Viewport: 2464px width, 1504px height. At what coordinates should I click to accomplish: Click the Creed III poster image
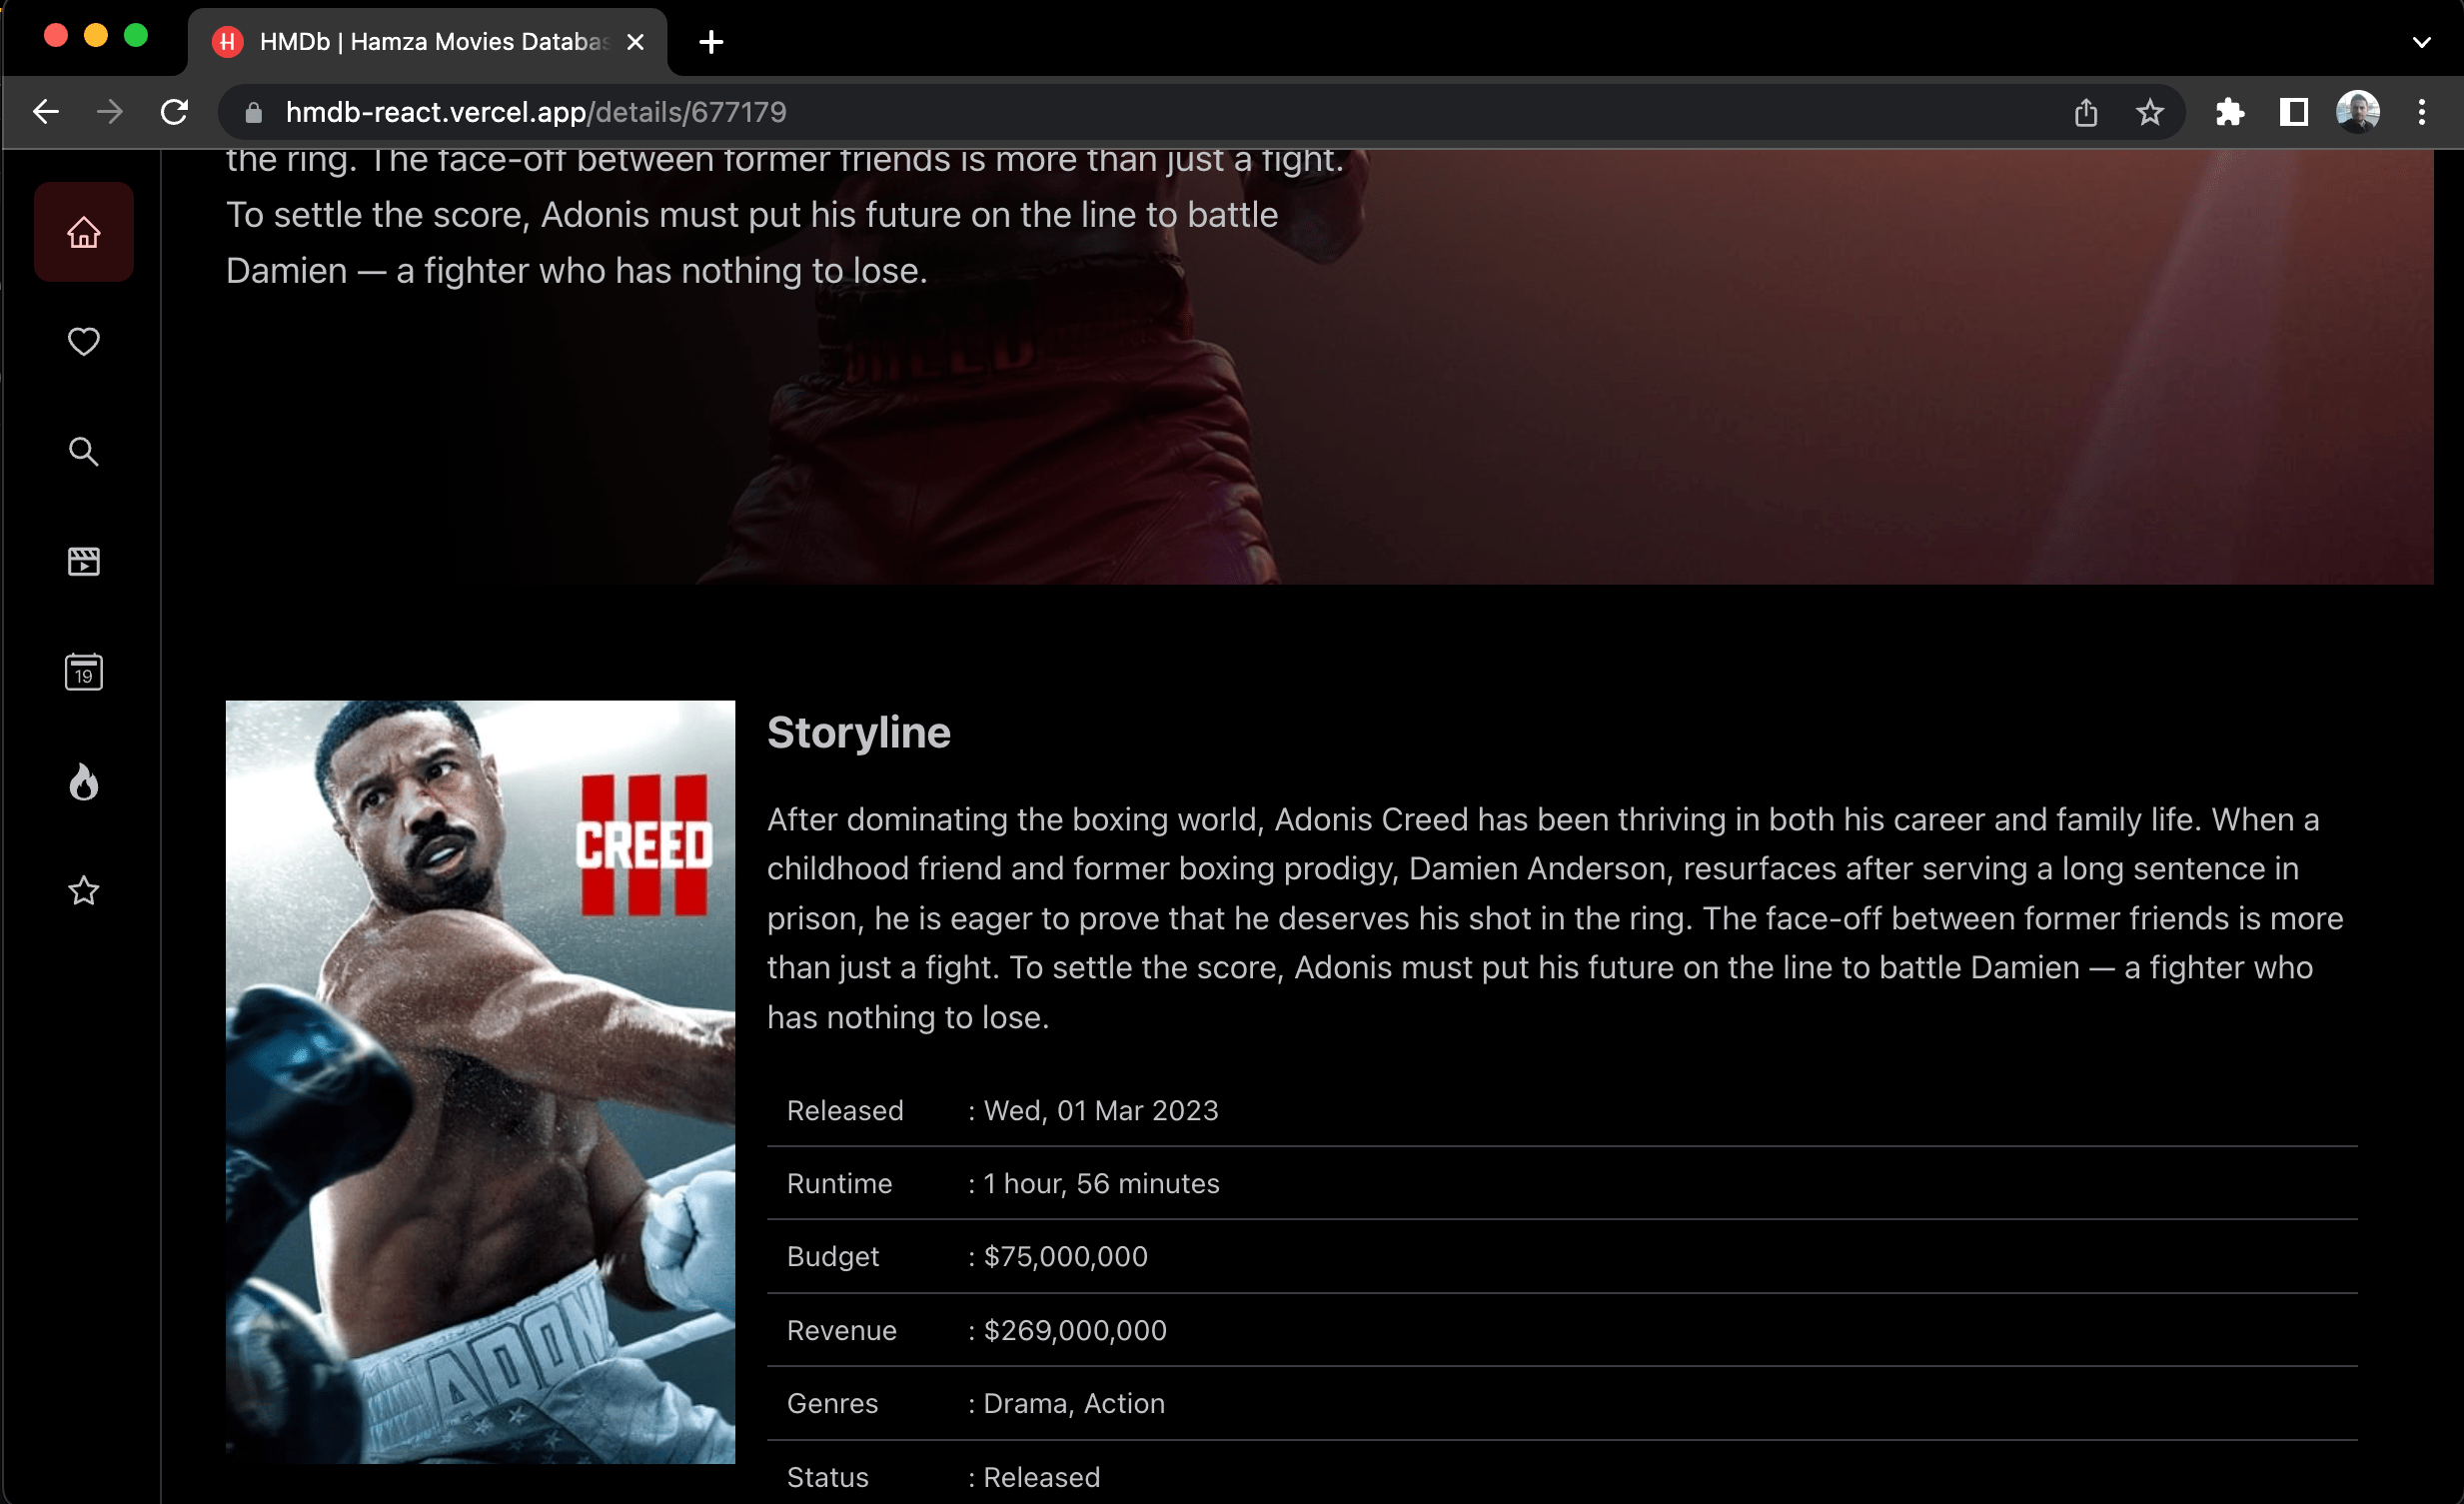coord(480,1080)
